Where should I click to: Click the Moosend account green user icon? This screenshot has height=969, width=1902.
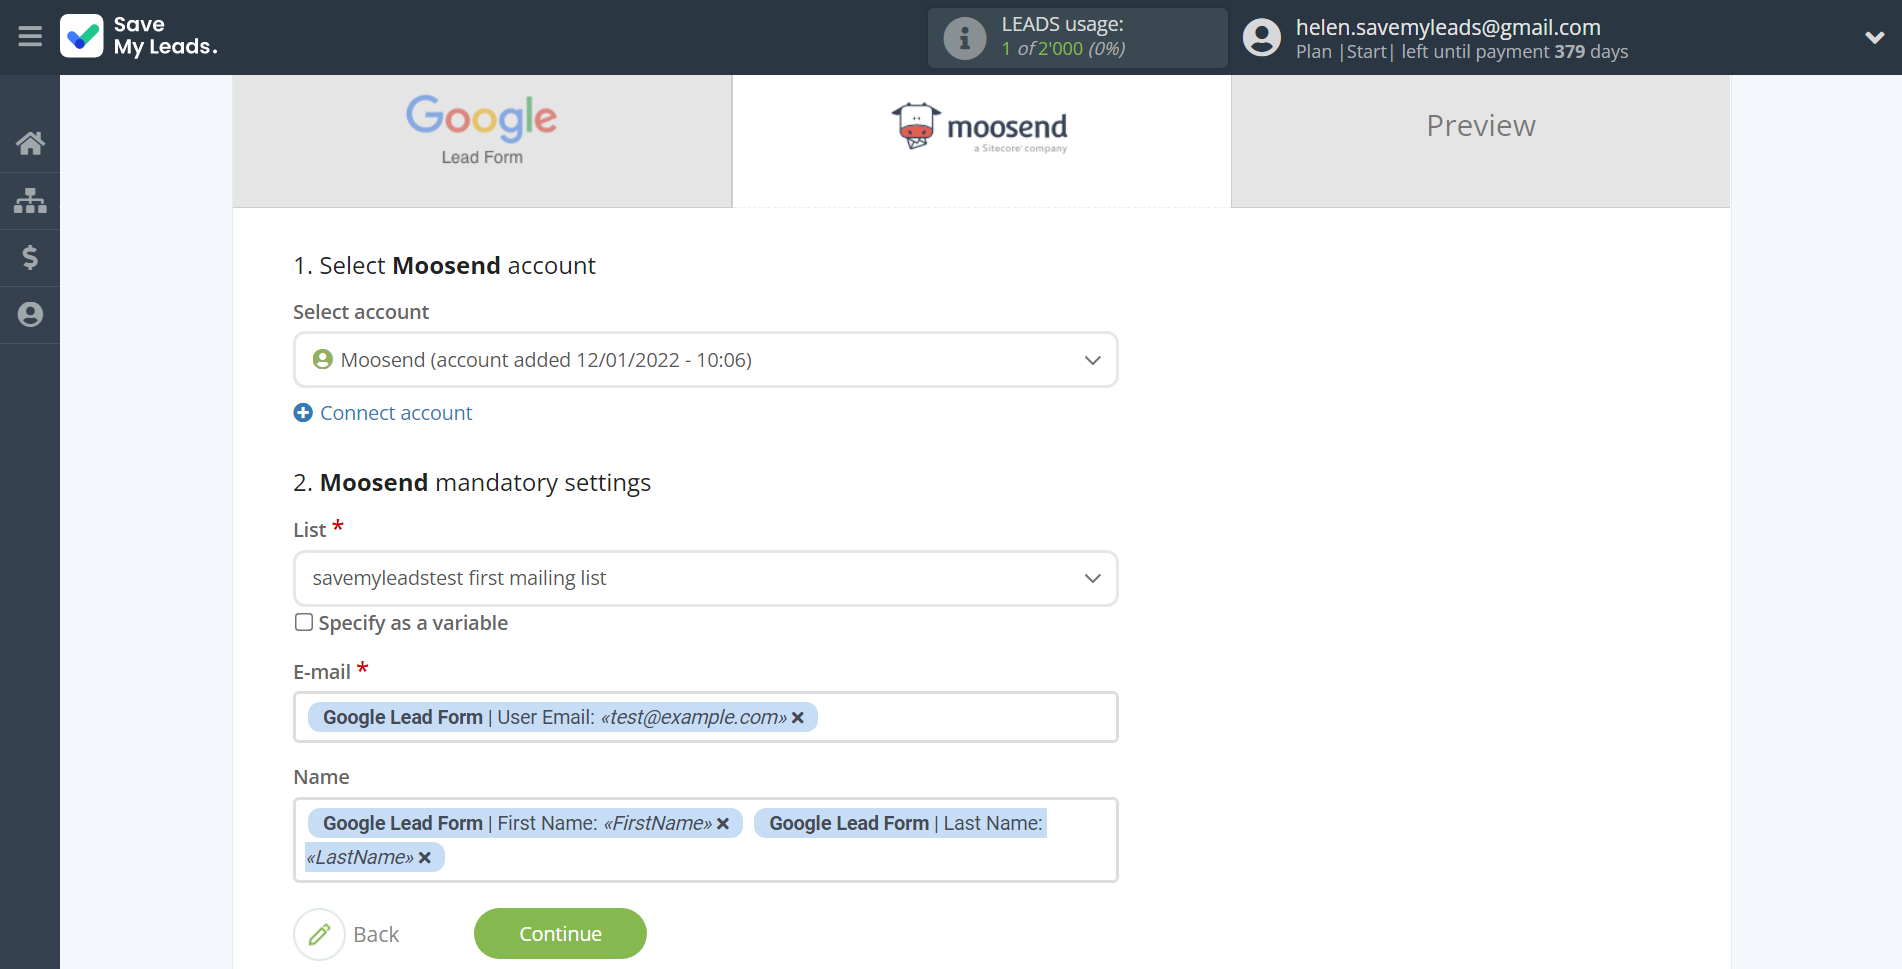coord(322,359)
